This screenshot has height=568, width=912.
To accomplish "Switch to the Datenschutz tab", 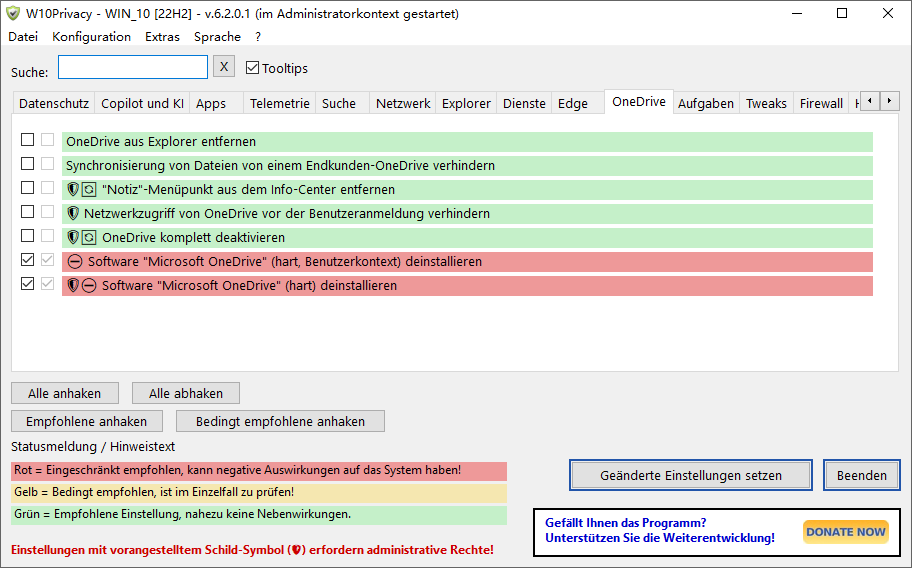I will pos(54,103).
